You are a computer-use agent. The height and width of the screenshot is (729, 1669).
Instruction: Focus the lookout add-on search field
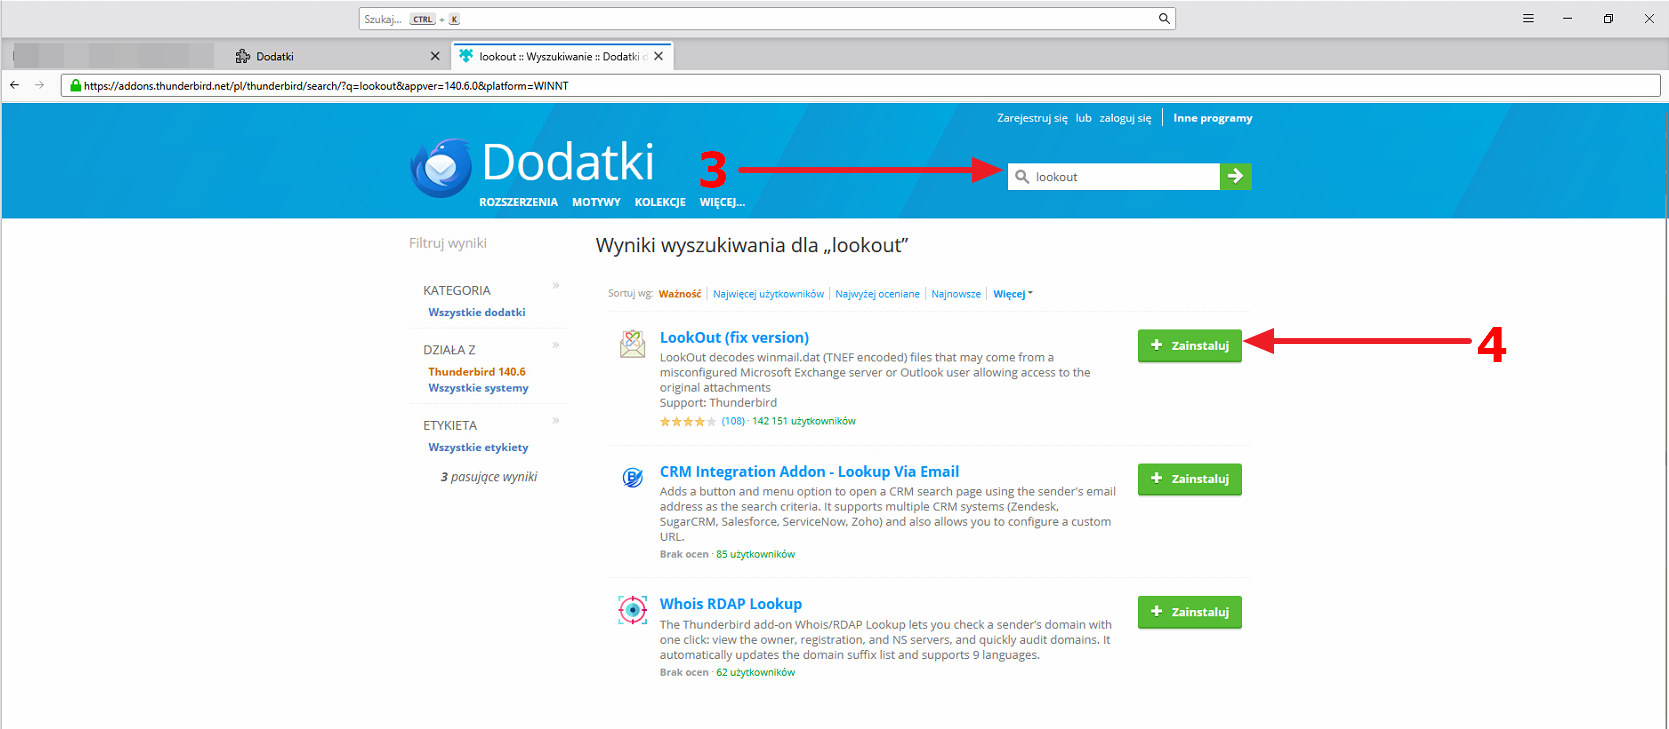[1114, 176]
